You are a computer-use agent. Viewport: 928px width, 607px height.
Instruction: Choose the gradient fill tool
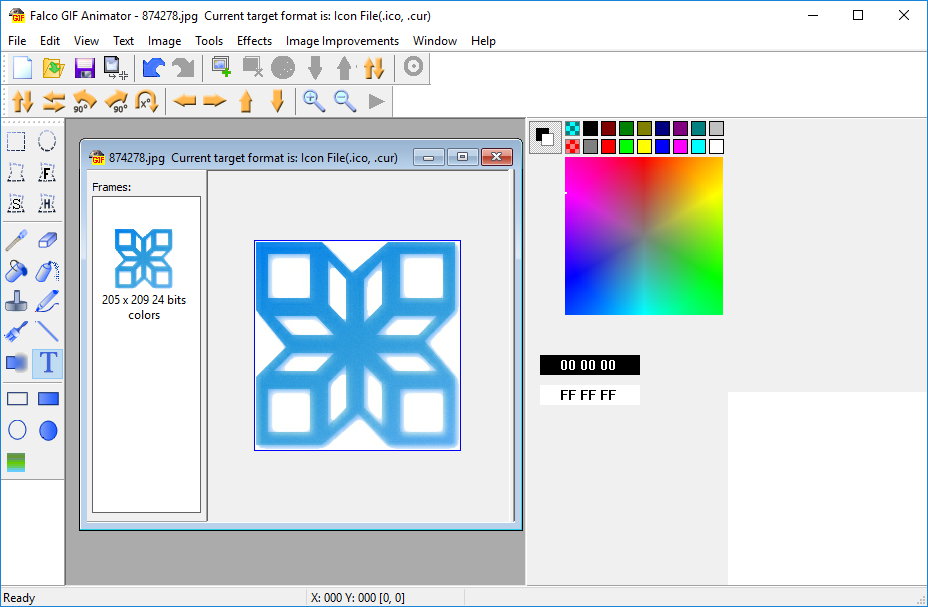16,462
